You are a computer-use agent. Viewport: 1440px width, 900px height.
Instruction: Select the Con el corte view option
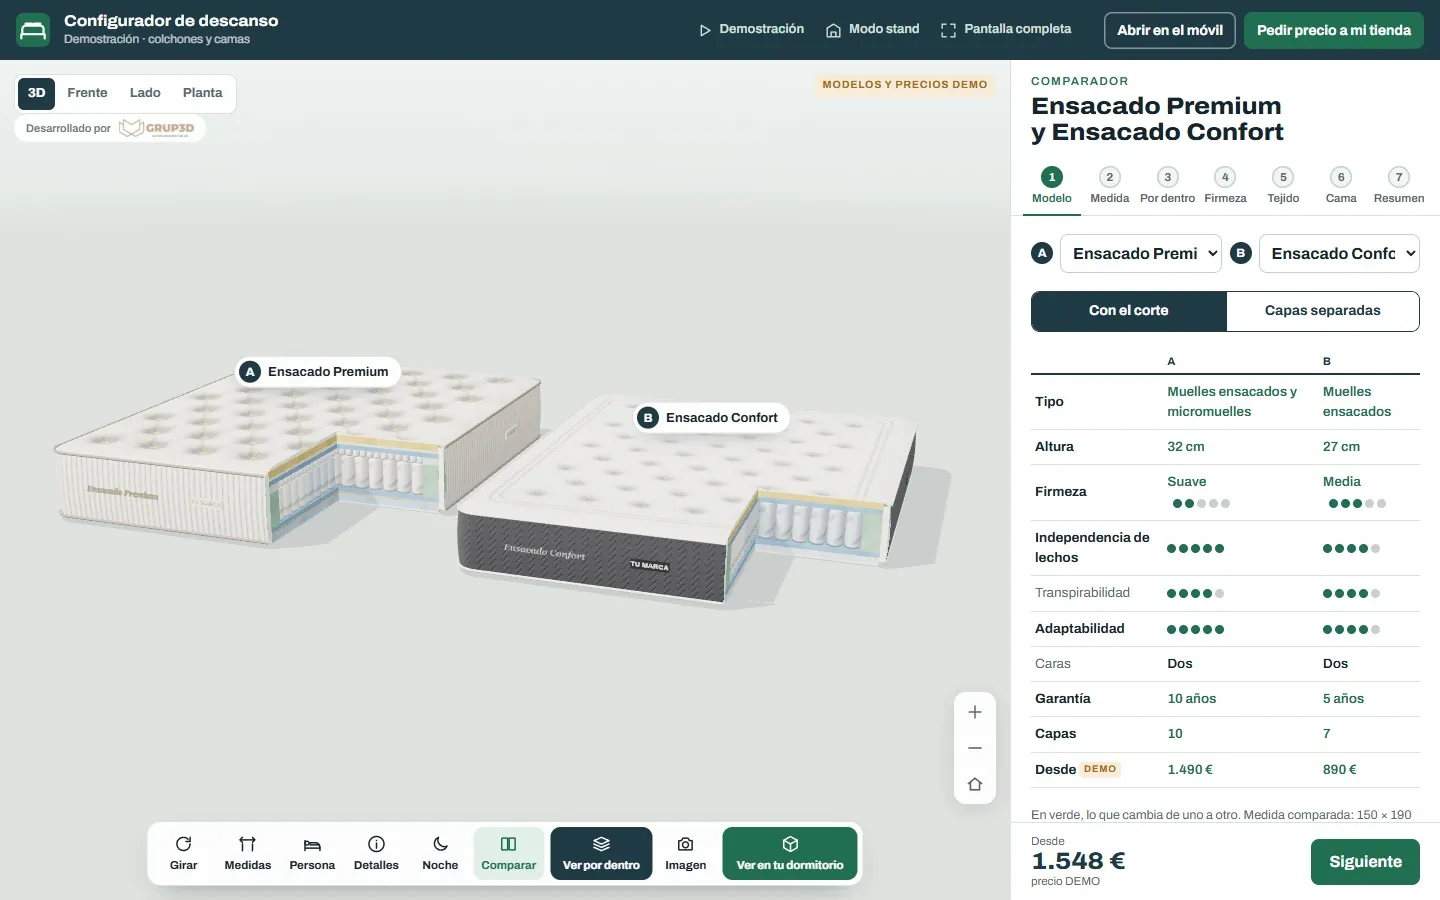[x=1129, y=311]
